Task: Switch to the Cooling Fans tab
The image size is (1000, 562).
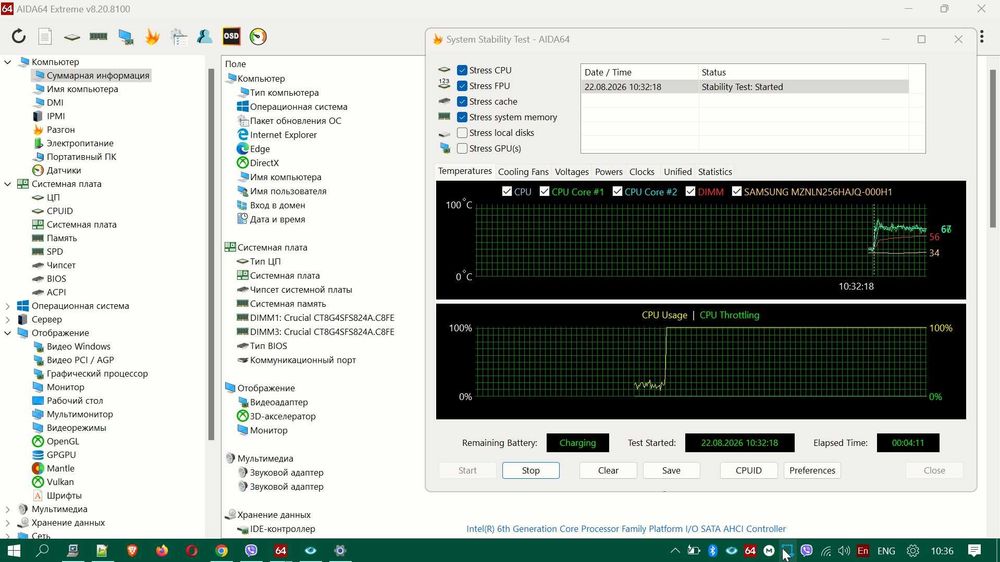Action: 523,172
